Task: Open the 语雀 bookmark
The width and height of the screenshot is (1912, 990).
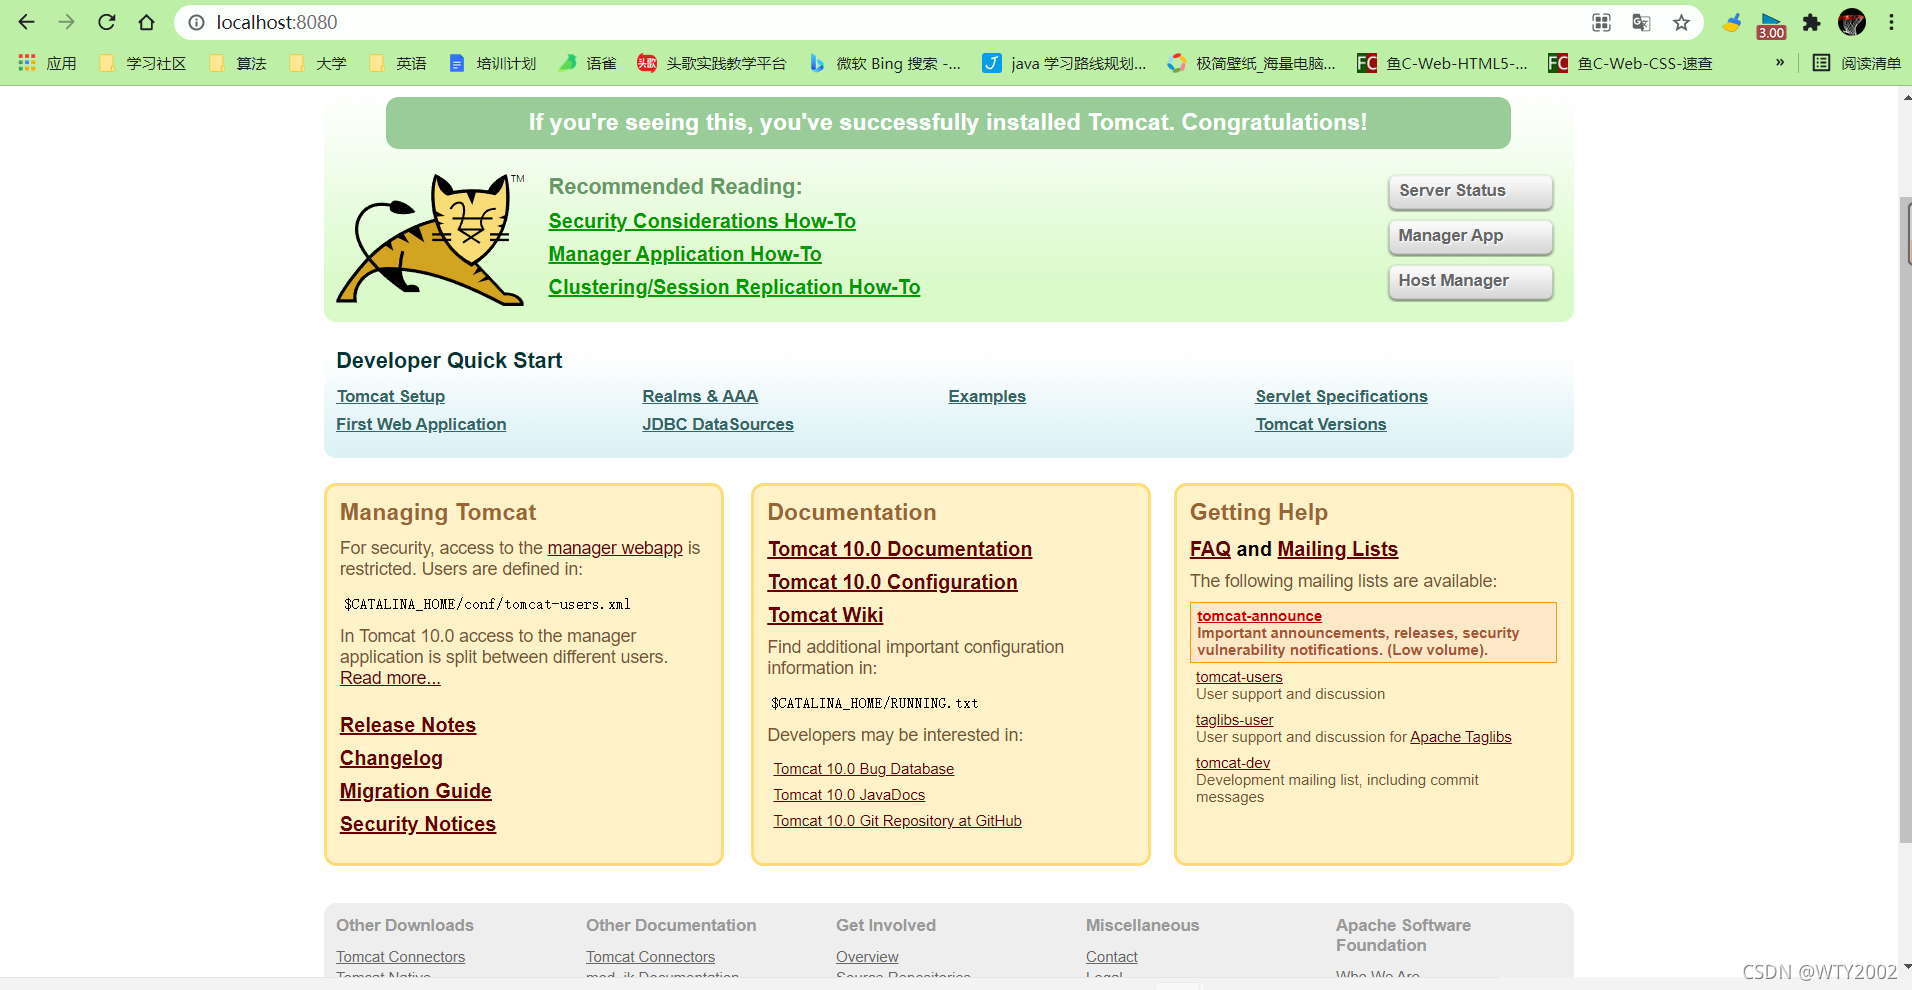Action: [588, 63]
